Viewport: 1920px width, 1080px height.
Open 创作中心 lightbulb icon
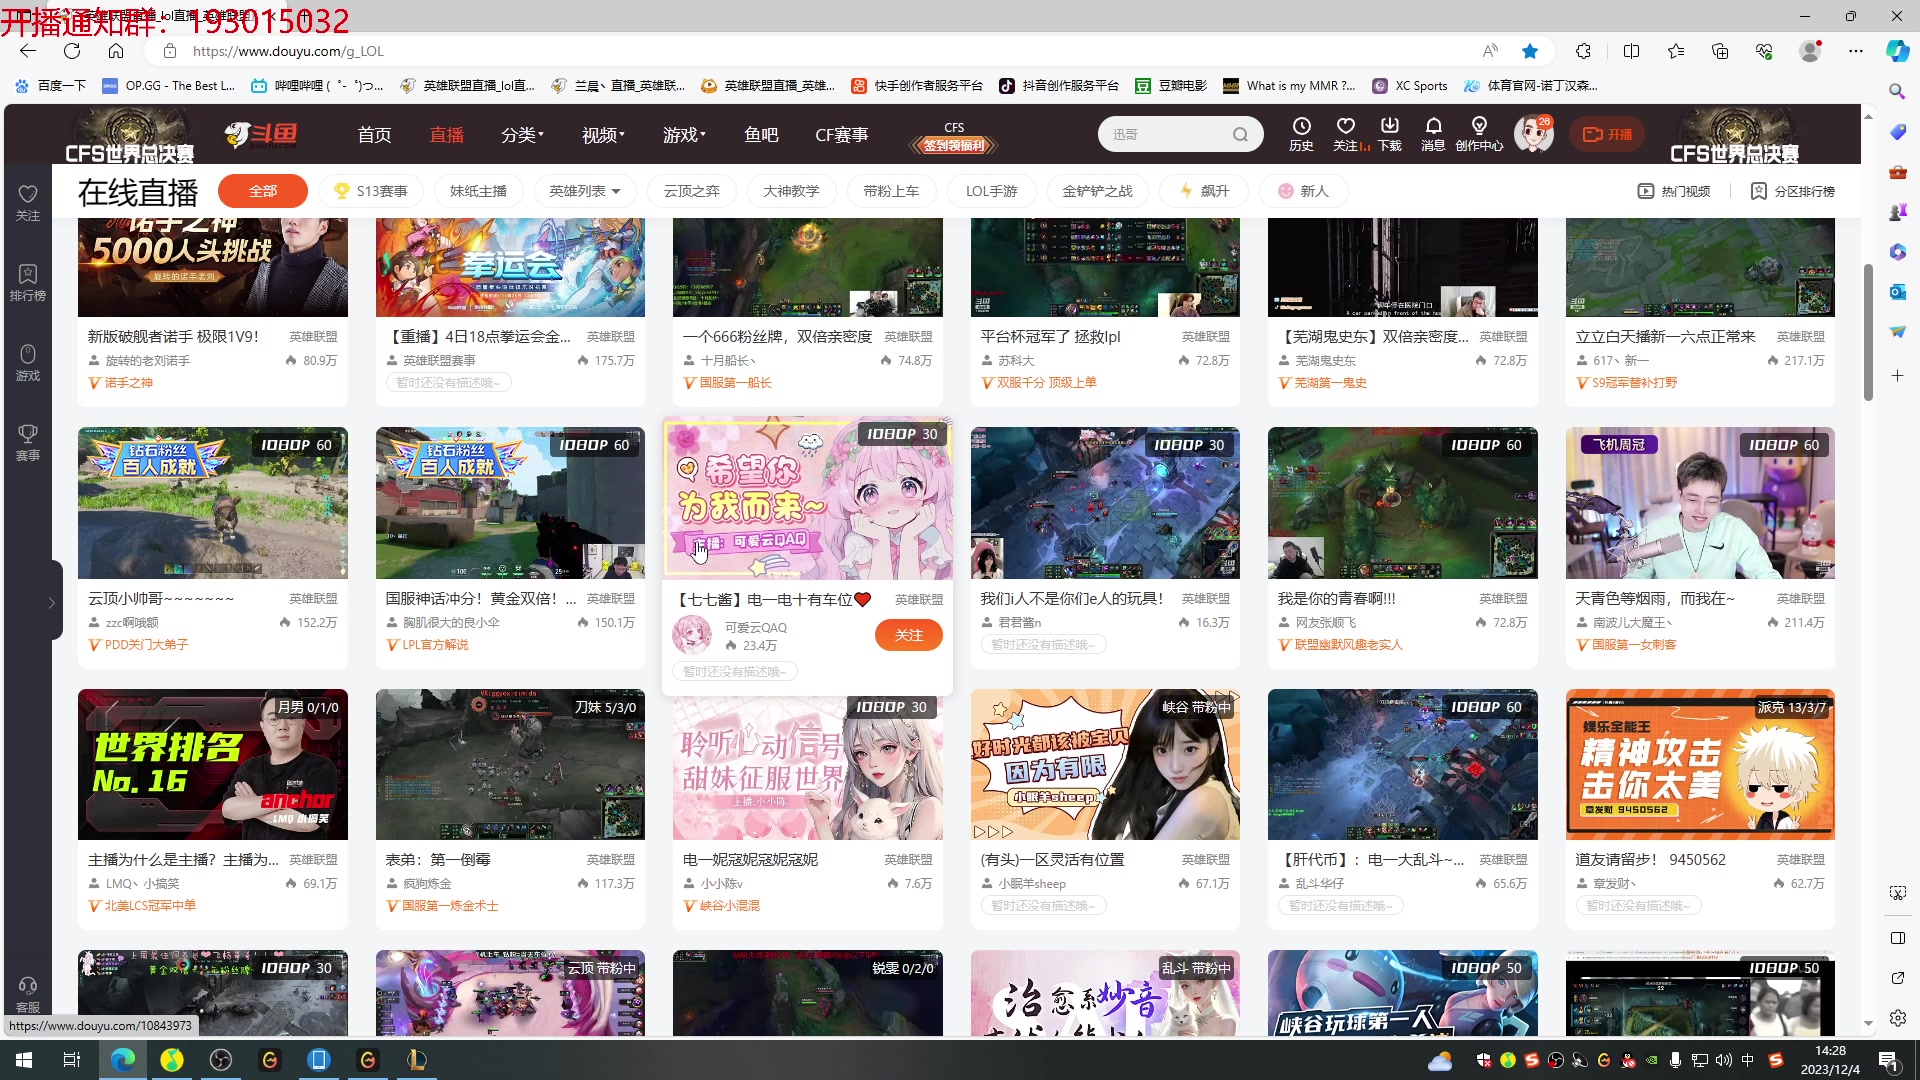1479,134
